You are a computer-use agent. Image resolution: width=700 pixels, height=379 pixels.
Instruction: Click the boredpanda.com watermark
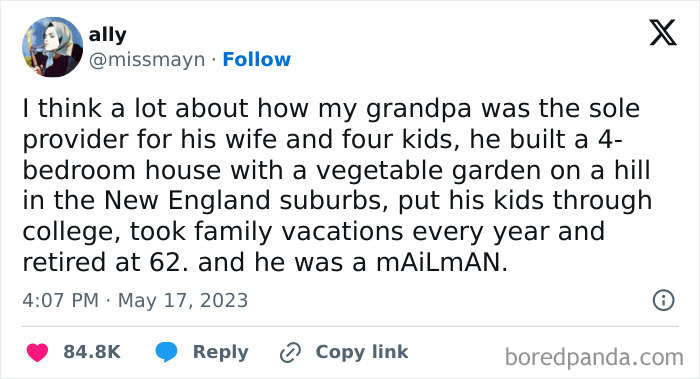click(x=594, y=358)
